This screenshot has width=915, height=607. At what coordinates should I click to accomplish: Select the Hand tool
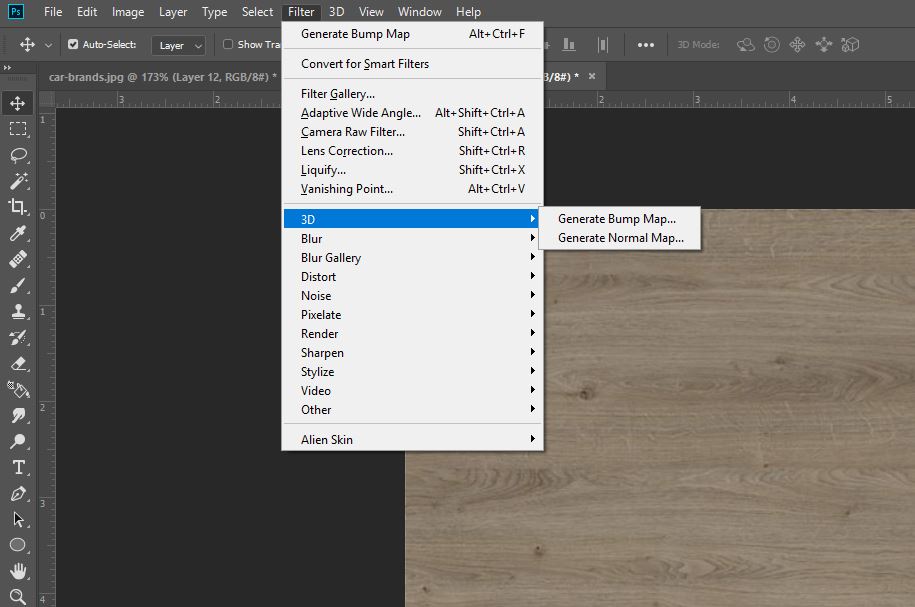pos(18,571)
